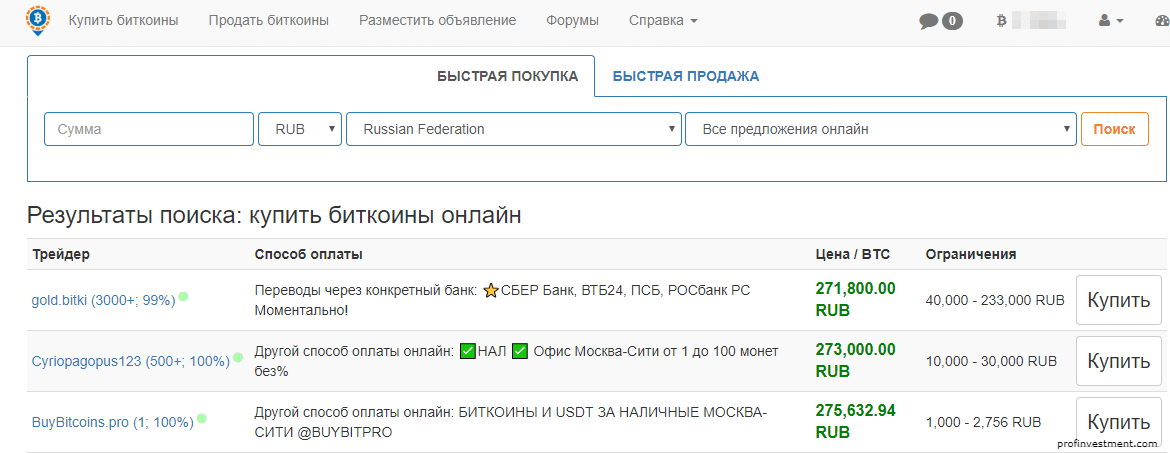Expand the Справка menu
The height and width of the screenshot is (453, 1170).
click(x=663, y=21)
